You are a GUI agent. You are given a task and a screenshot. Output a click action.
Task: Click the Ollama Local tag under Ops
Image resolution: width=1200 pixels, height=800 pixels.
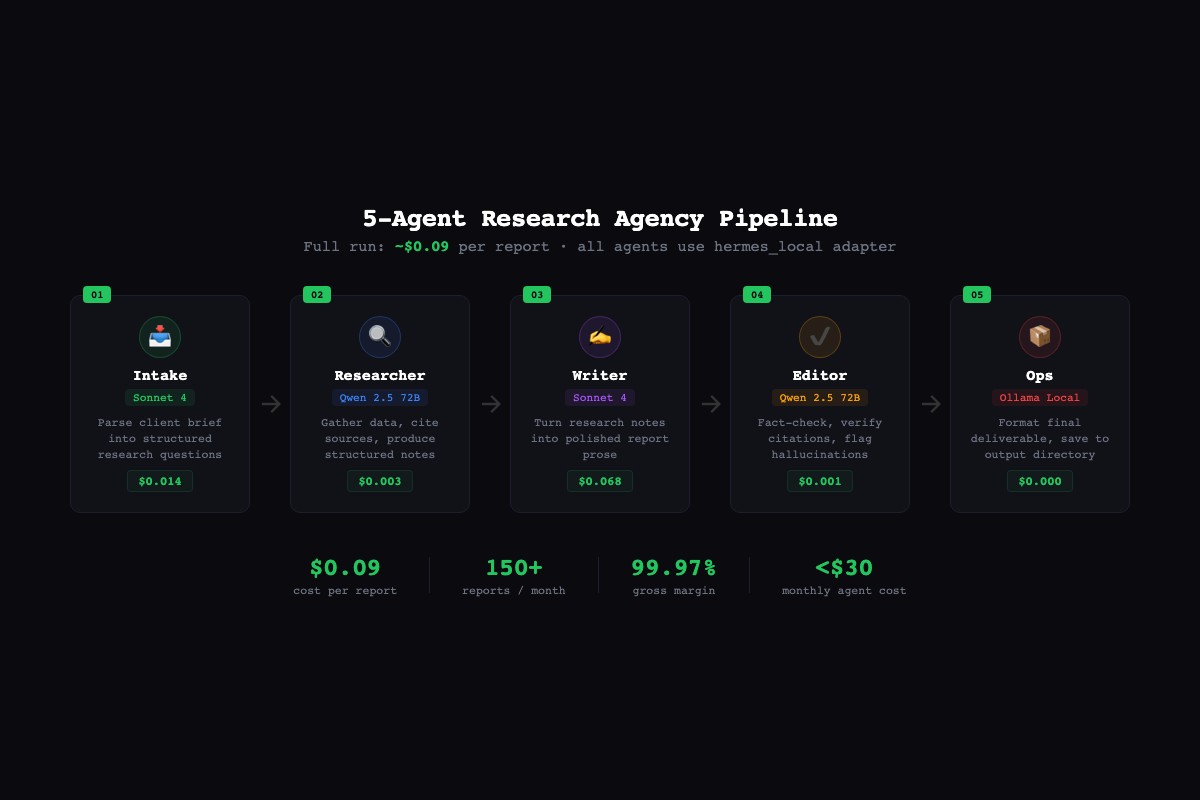(1040, 398)
